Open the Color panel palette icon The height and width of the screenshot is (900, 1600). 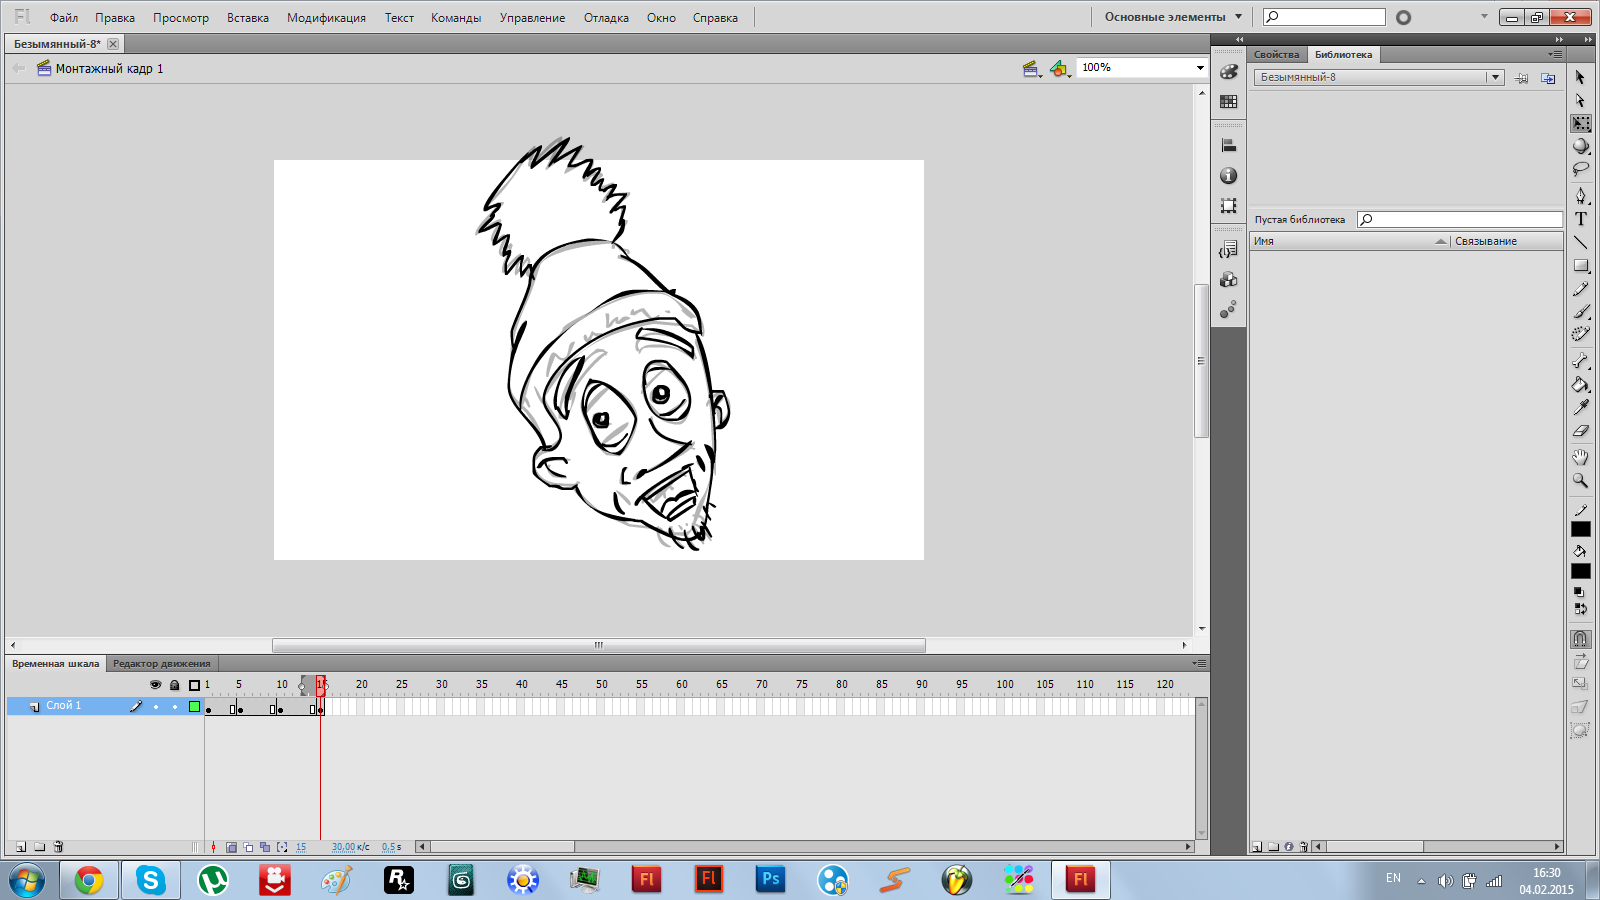[1228, 71]
